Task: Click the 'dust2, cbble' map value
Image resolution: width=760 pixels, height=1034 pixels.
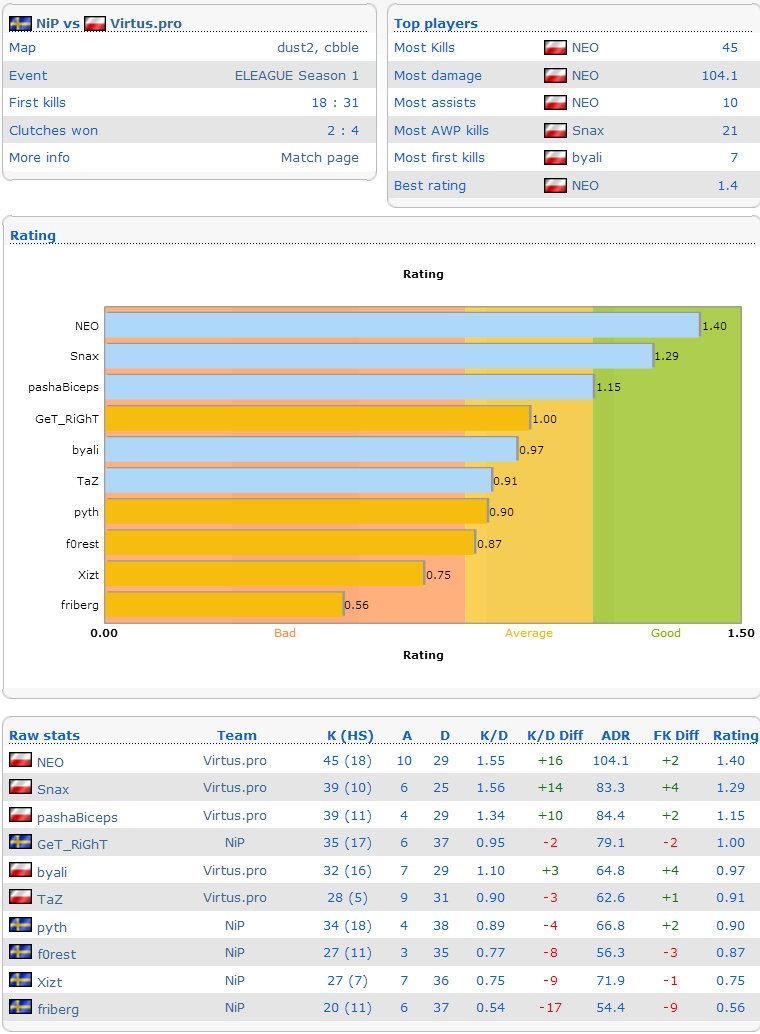Action: 318,47
